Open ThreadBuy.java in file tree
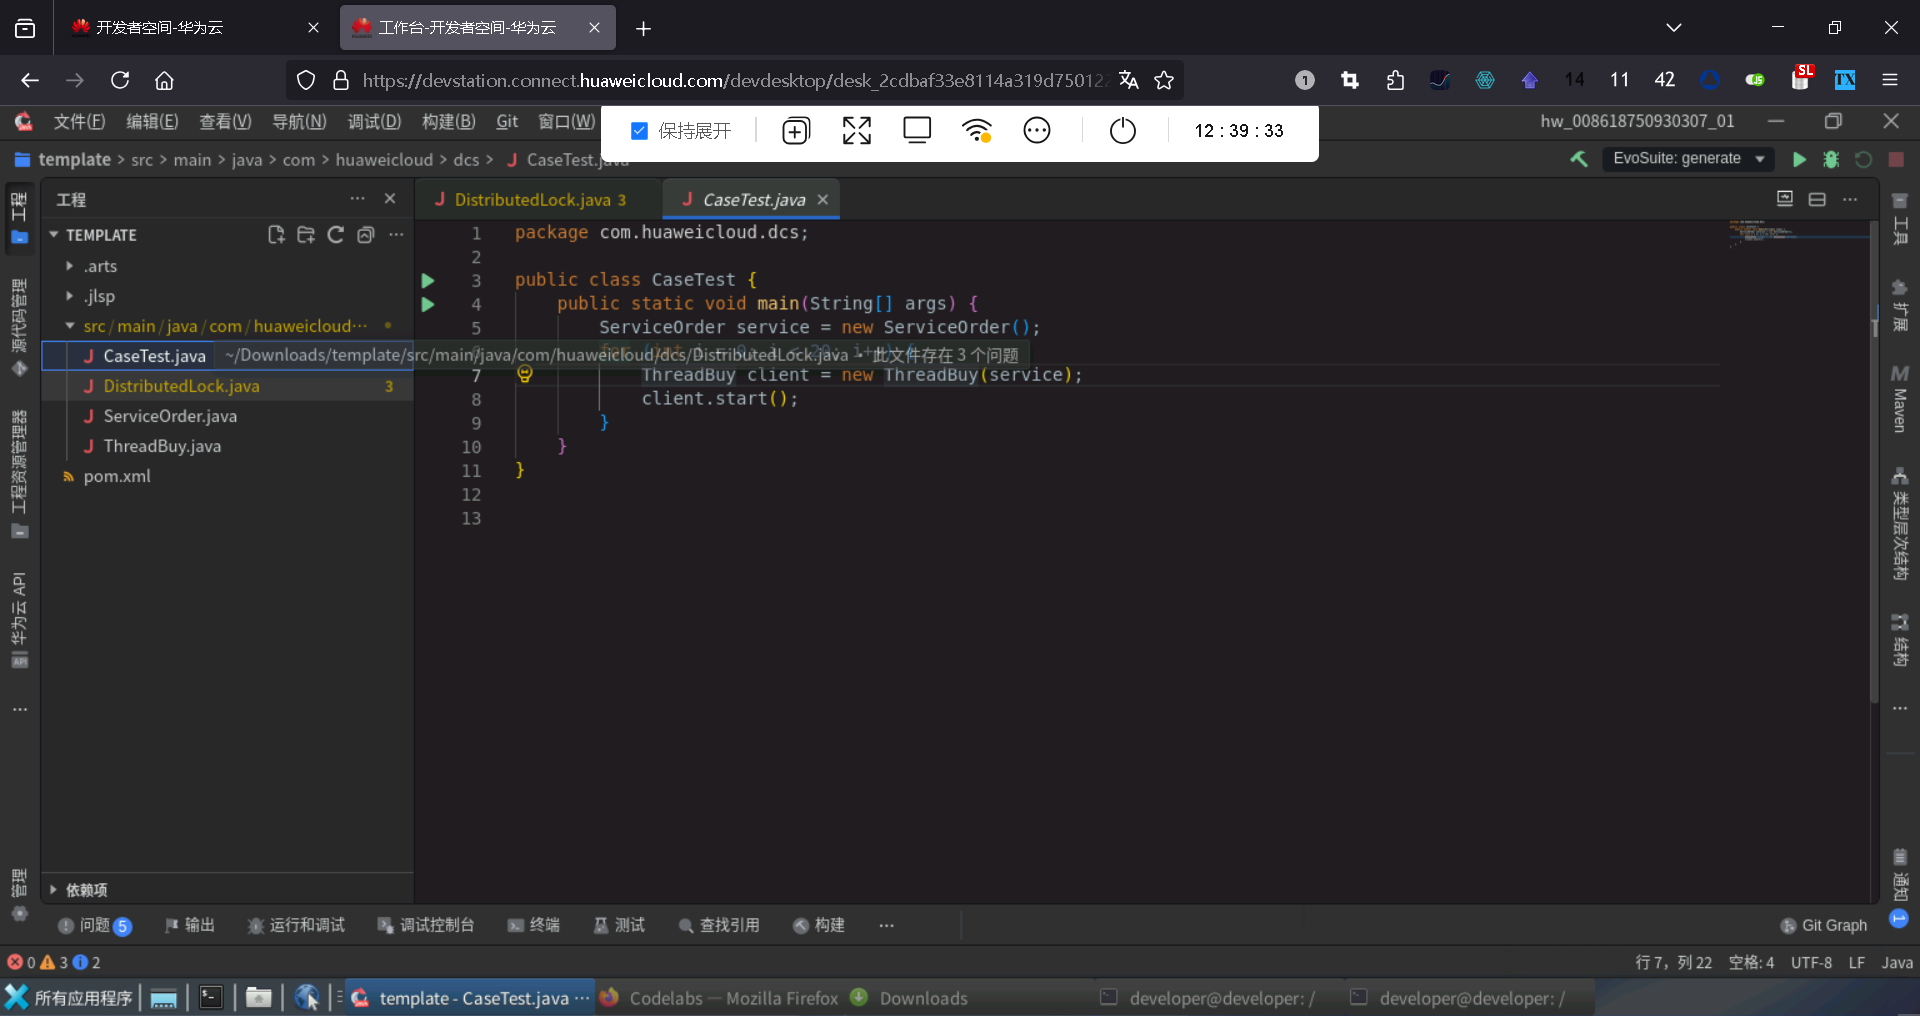The height and width of the screenshot is (1020, 1920). point(162,446)
